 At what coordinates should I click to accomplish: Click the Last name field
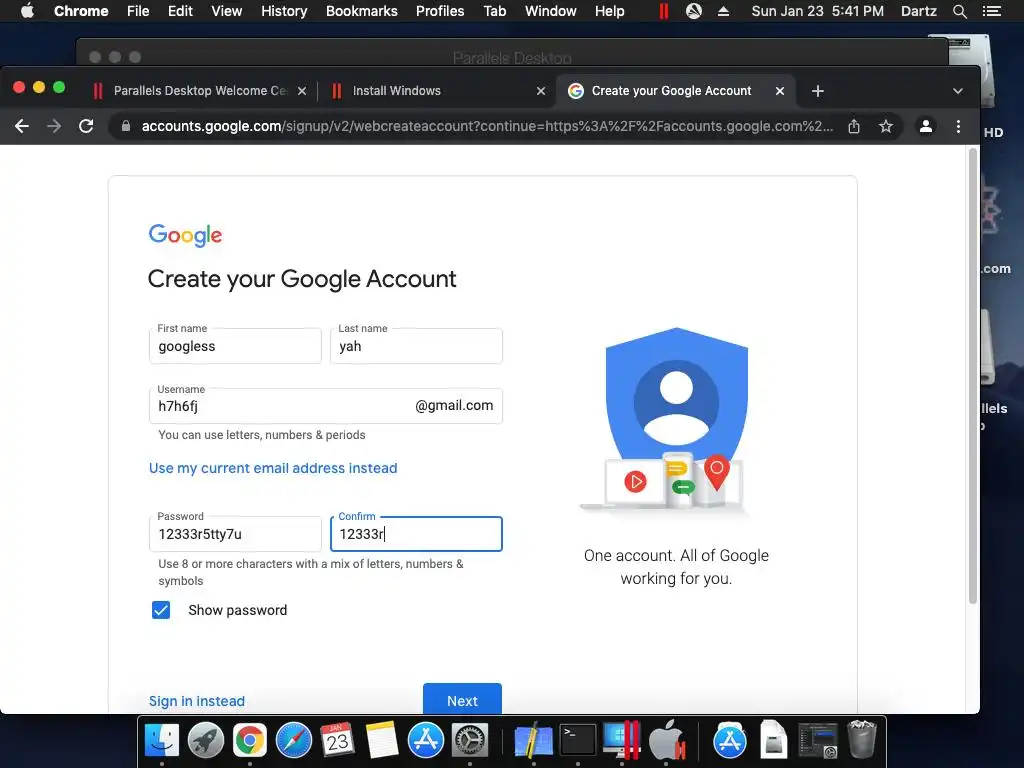pos(416,346)
